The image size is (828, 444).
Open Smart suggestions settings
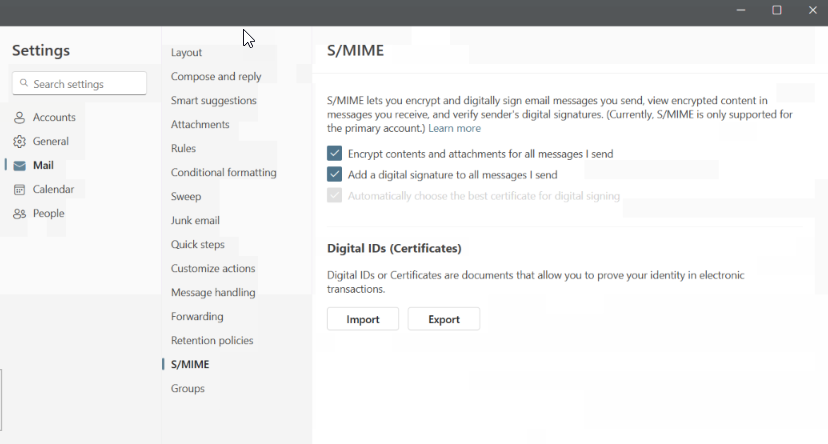[x=214, y=100]
